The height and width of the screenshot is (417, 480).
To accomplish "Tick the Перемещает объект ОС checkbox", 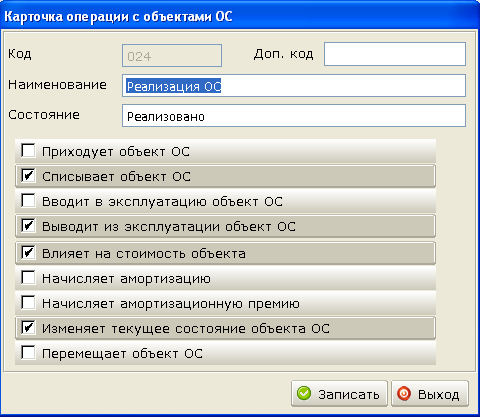I will click(x=28, y=353).
